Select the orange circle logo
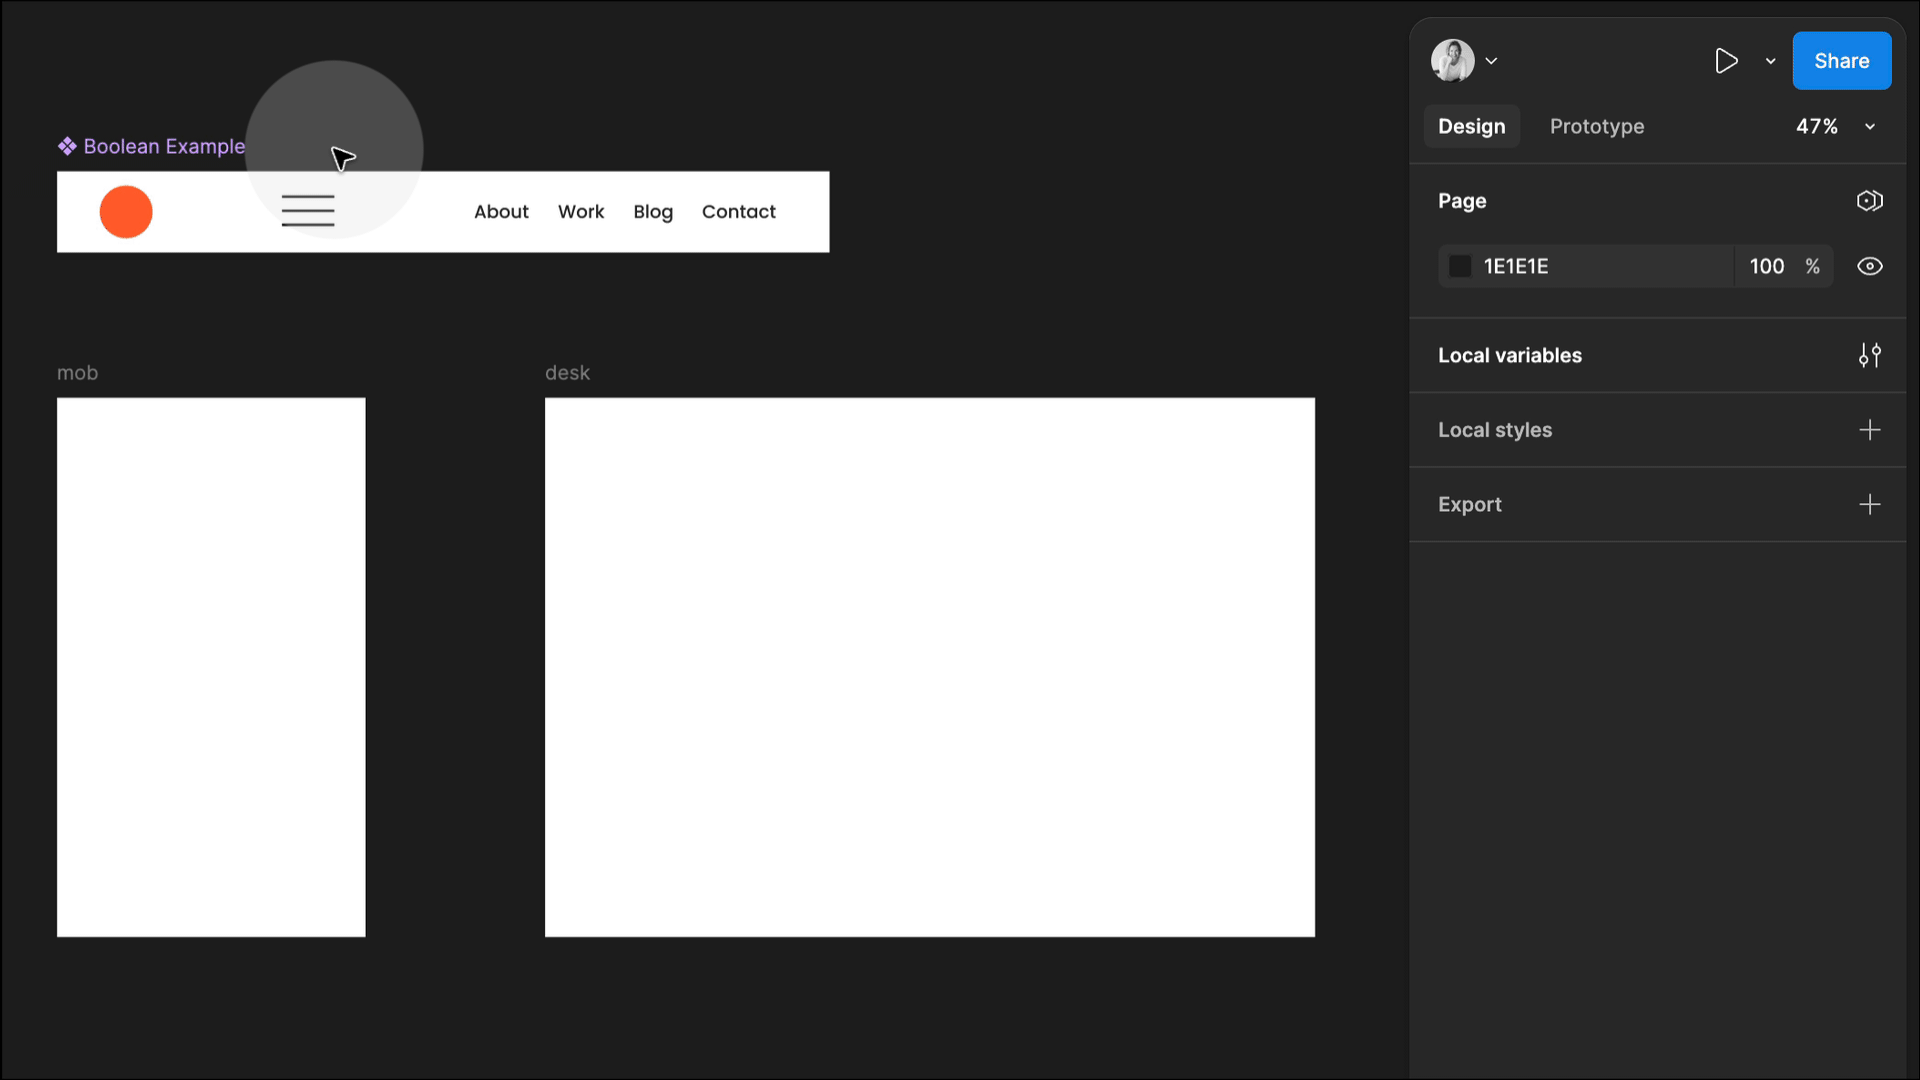 126,212
